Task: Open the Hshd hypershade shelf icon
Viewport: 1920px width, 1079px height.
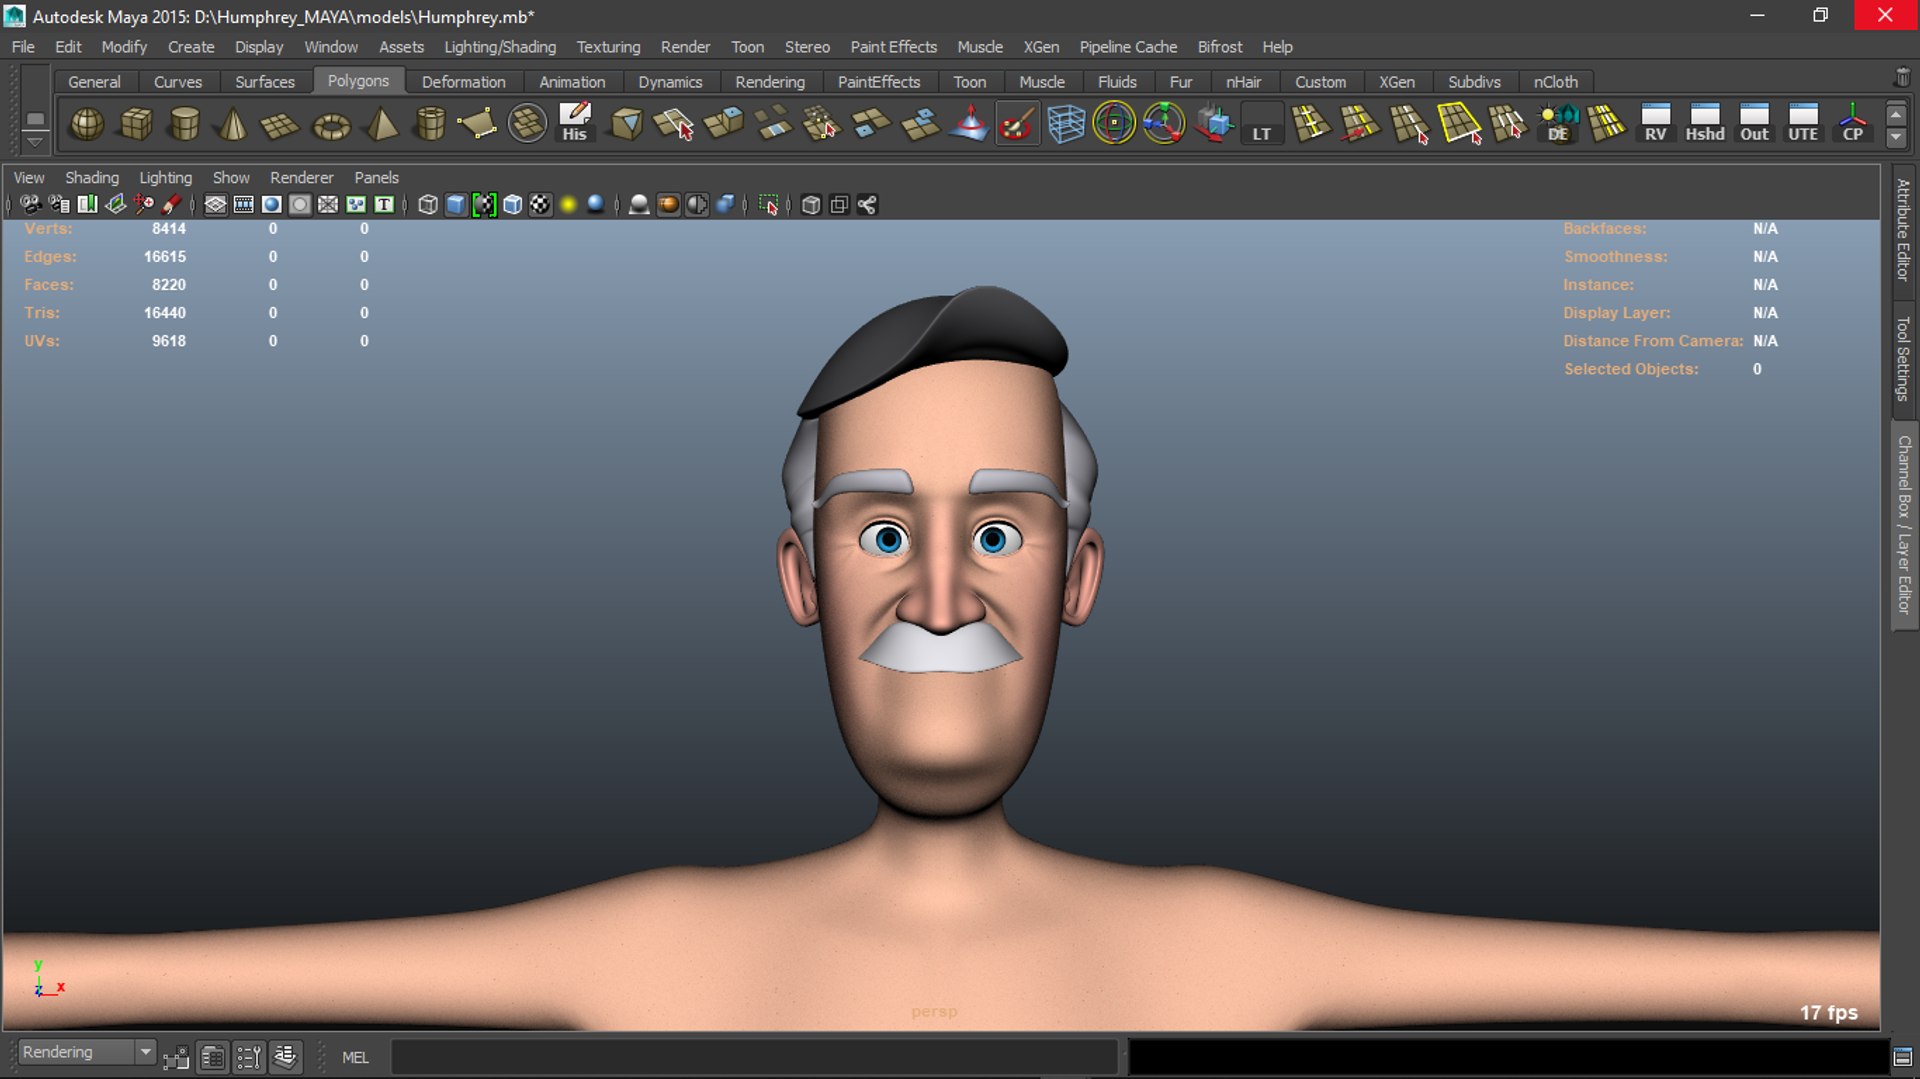Action: [1704, 123]
